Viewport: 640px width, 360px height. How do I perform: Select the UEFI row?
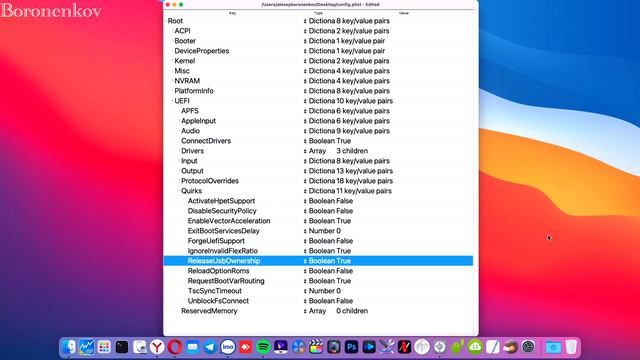pos(318,101)
